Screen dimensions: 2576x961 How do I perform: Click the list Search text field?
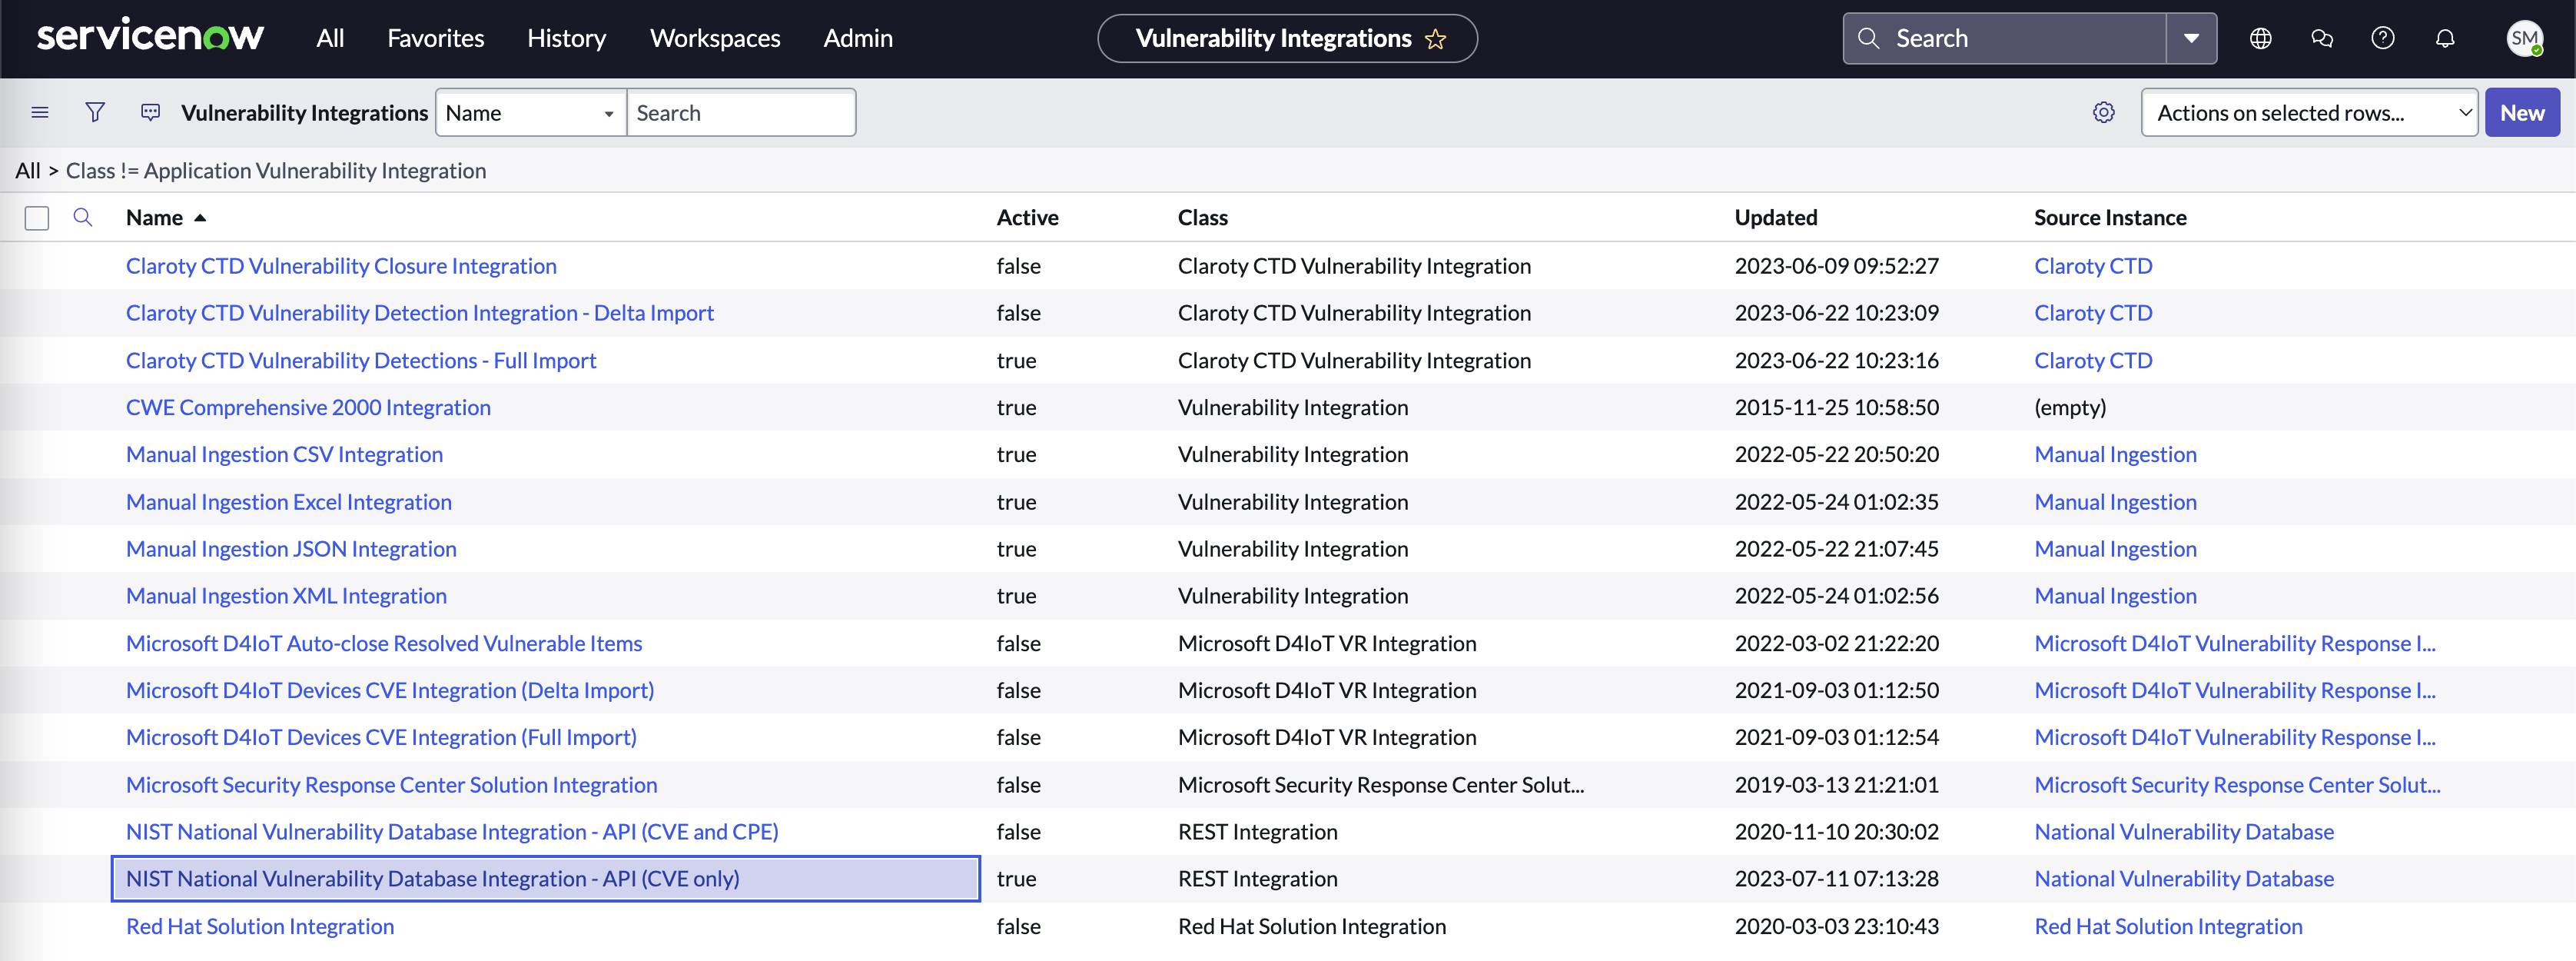[x=741, y=112]
